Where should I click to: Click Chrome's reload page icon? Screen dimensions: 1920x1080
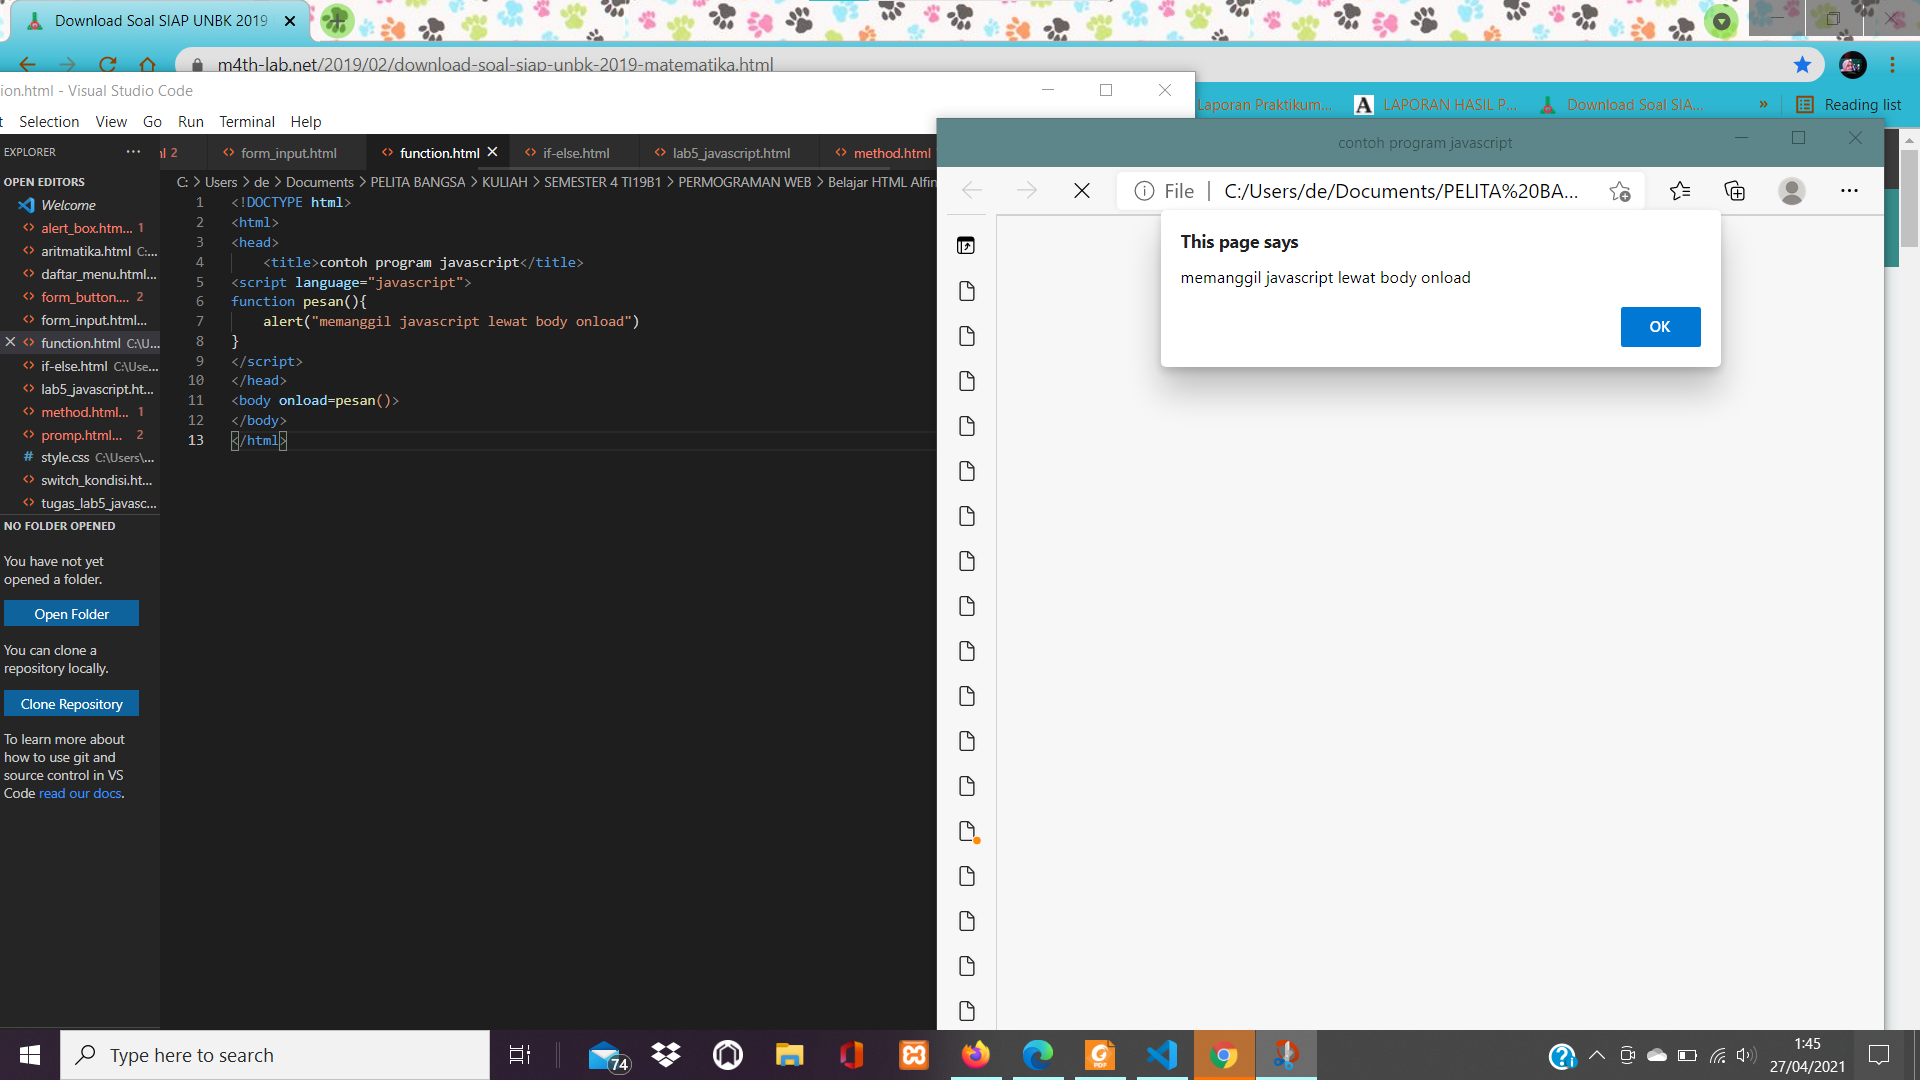[106, 65]
